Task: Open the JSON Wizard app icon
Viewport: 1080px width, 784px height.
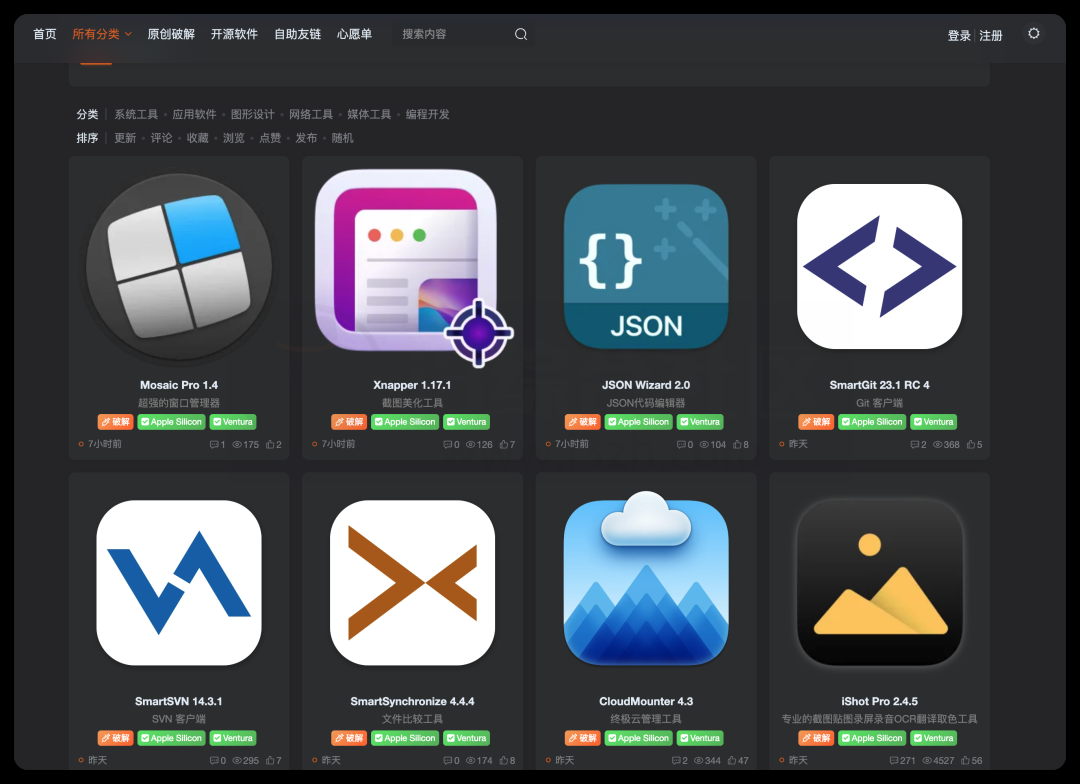Action: (646, 267)
